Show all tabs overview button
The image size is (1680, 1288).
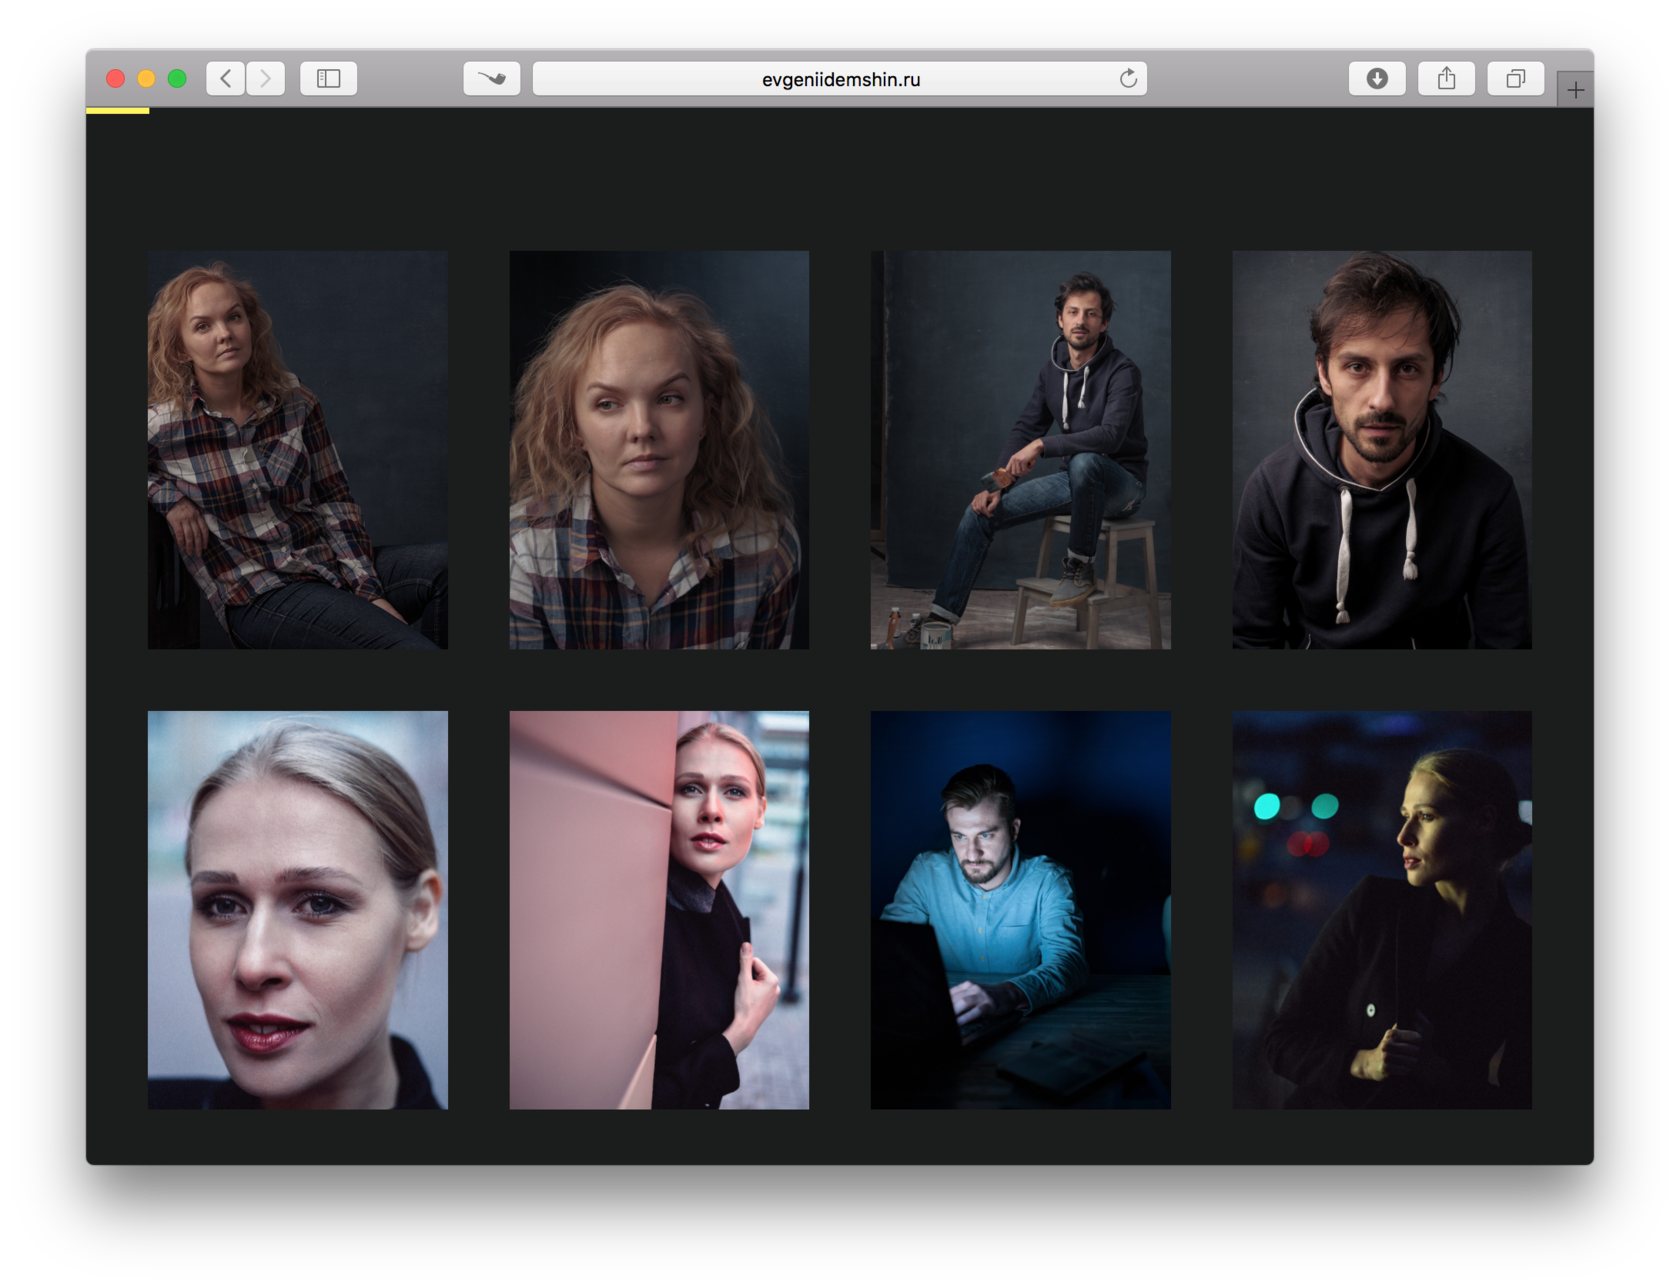[x=1516, y=78]
